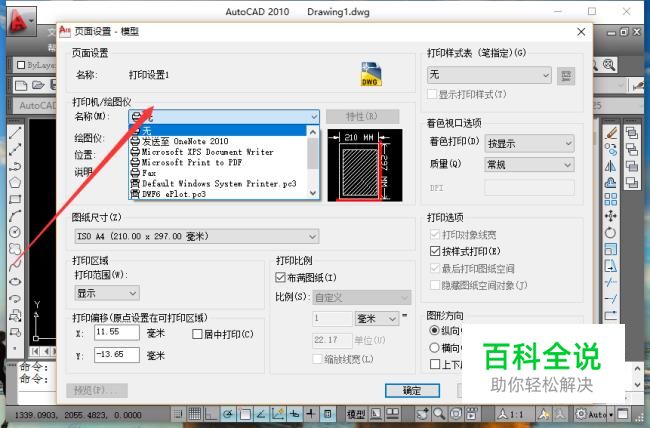The width and height of the screenshot is (650, 428).
Task: Enable 居中打印 center plot checkbox
Action: coord(197,334)
